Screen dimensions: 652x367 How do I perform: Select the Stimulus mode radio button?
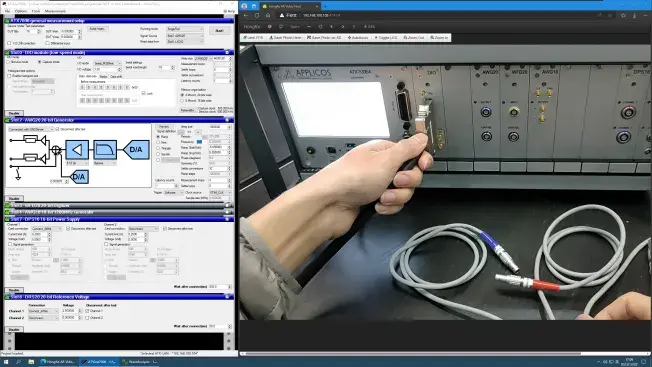point(8,62)
